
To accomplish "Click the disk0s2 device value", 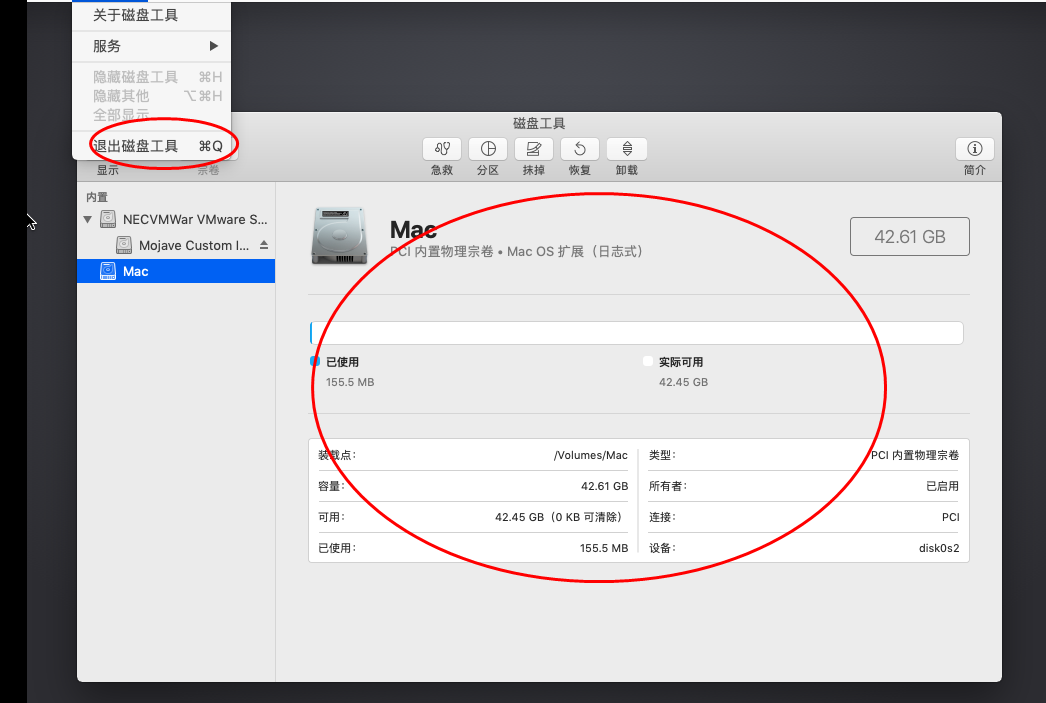I will point(939,548).
